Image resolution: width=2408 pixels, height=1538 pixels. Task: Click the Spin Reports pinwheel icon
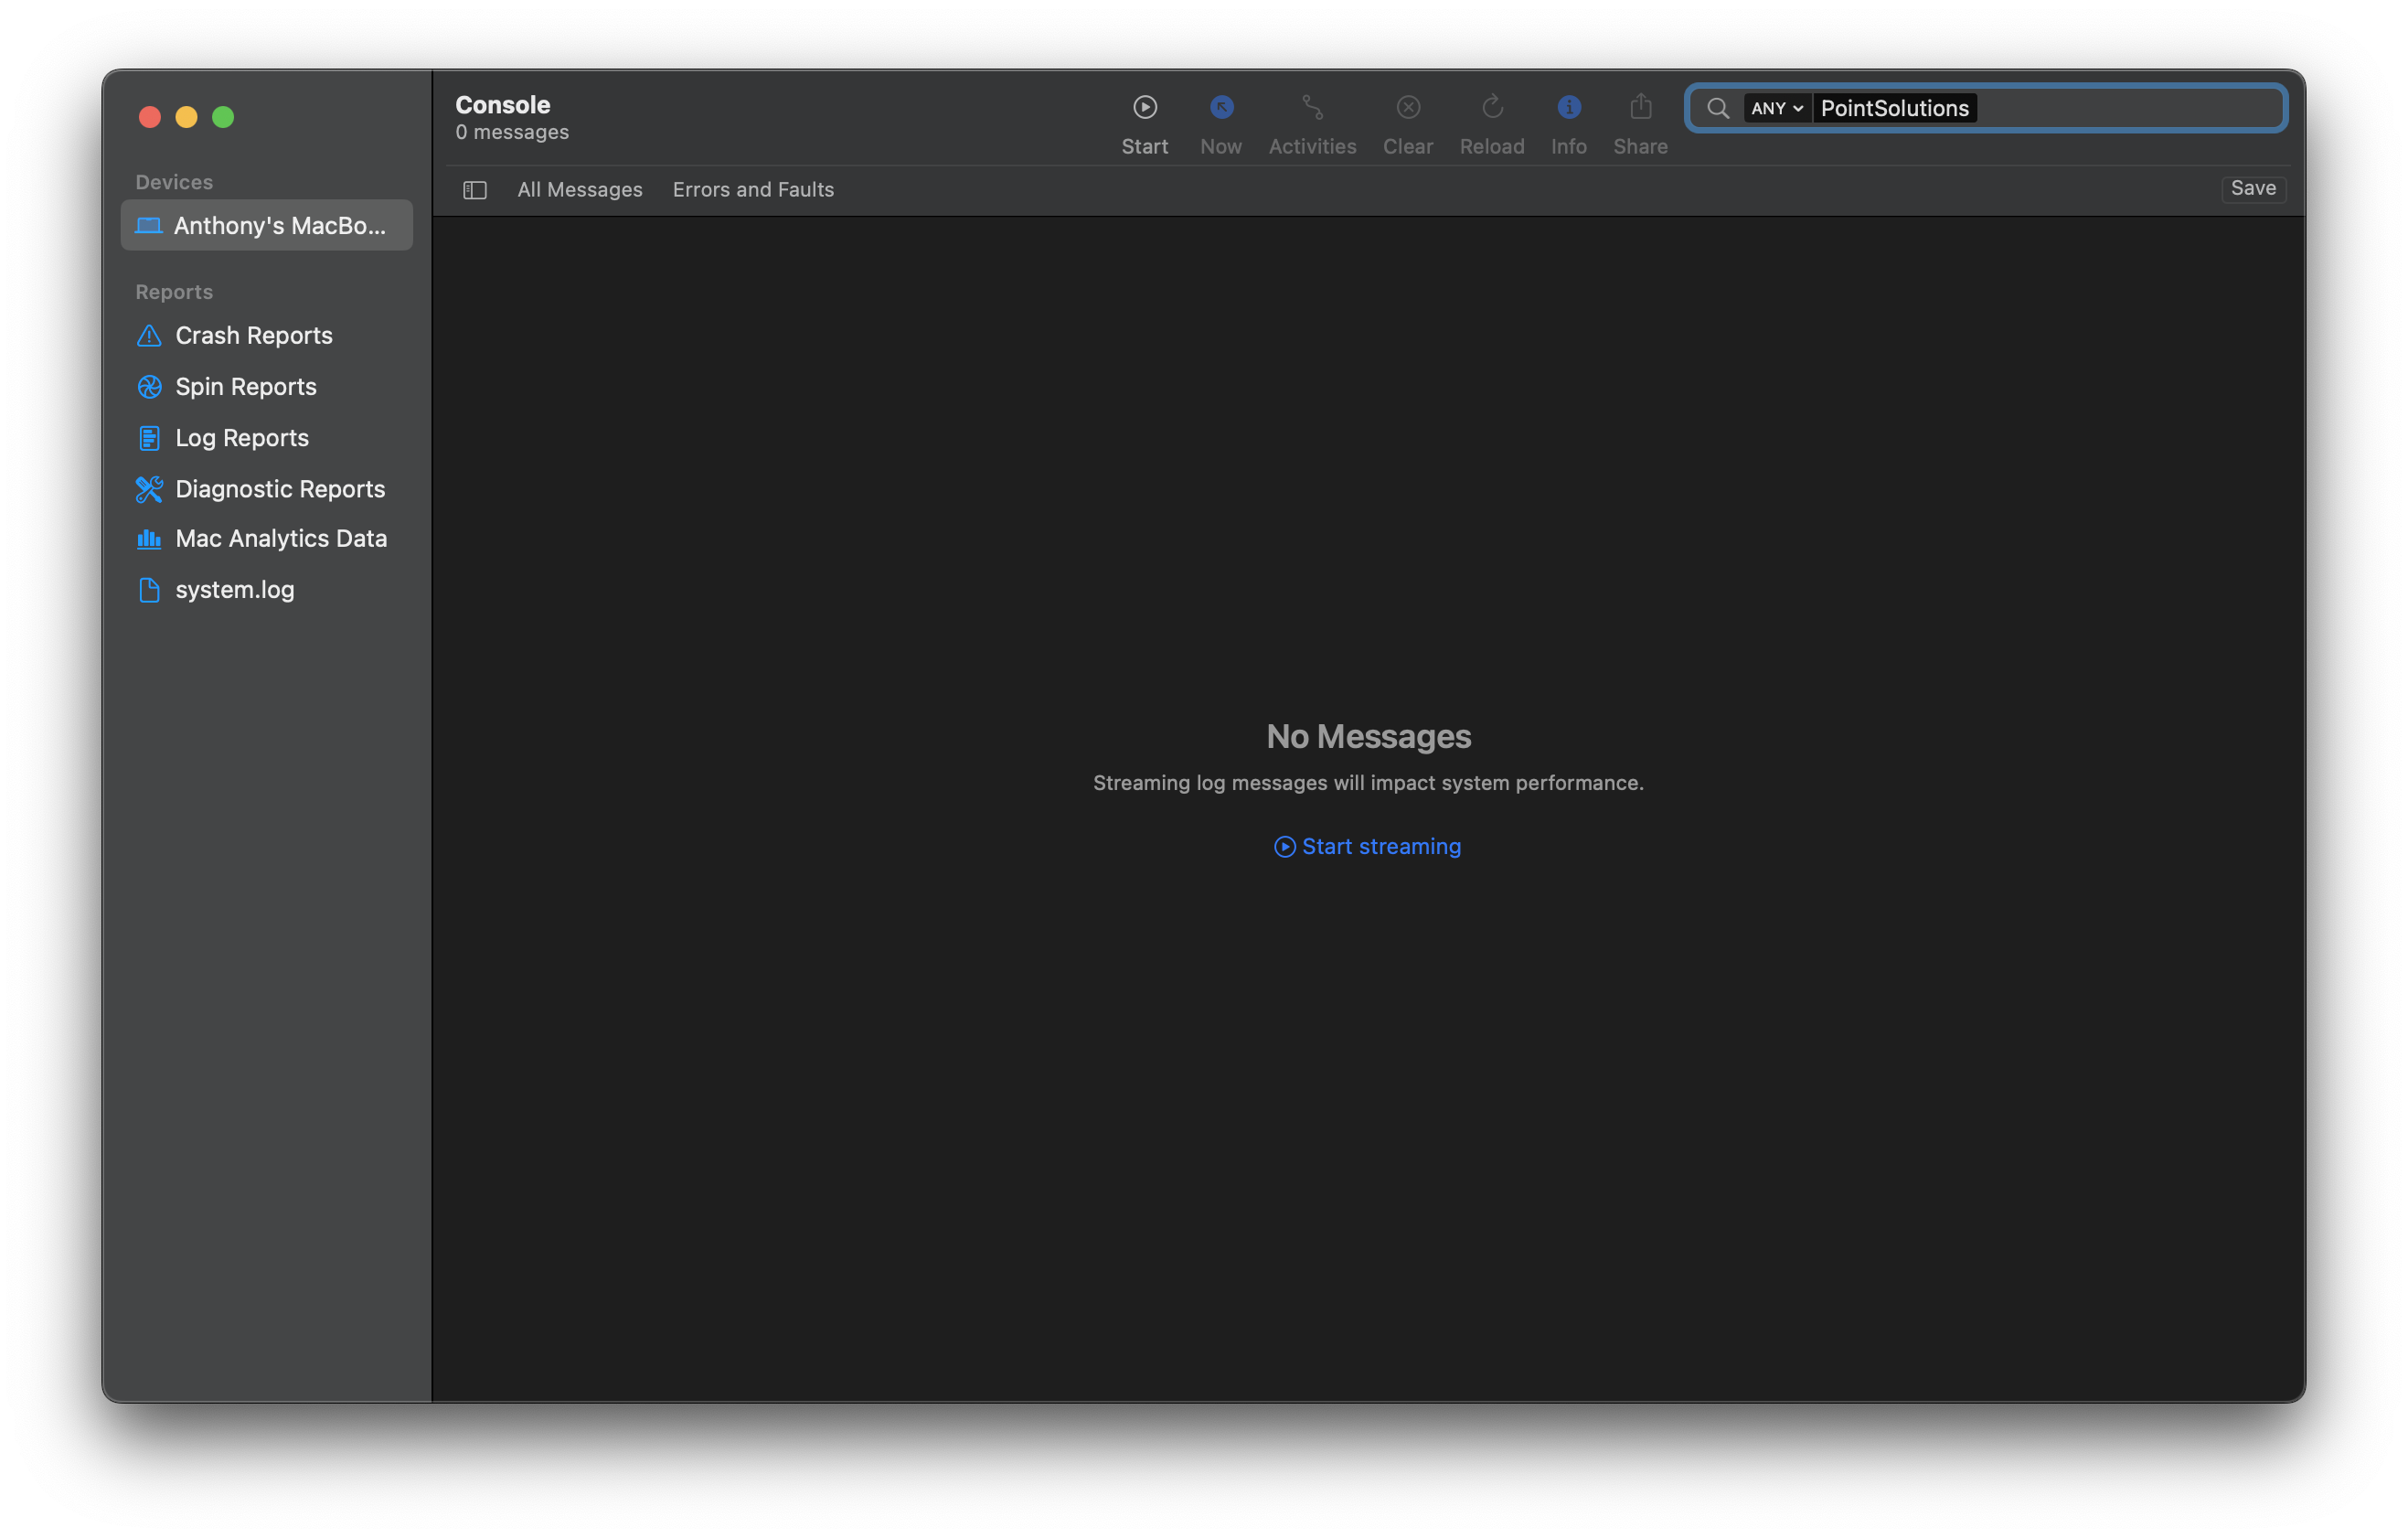(x=149, y=386)
